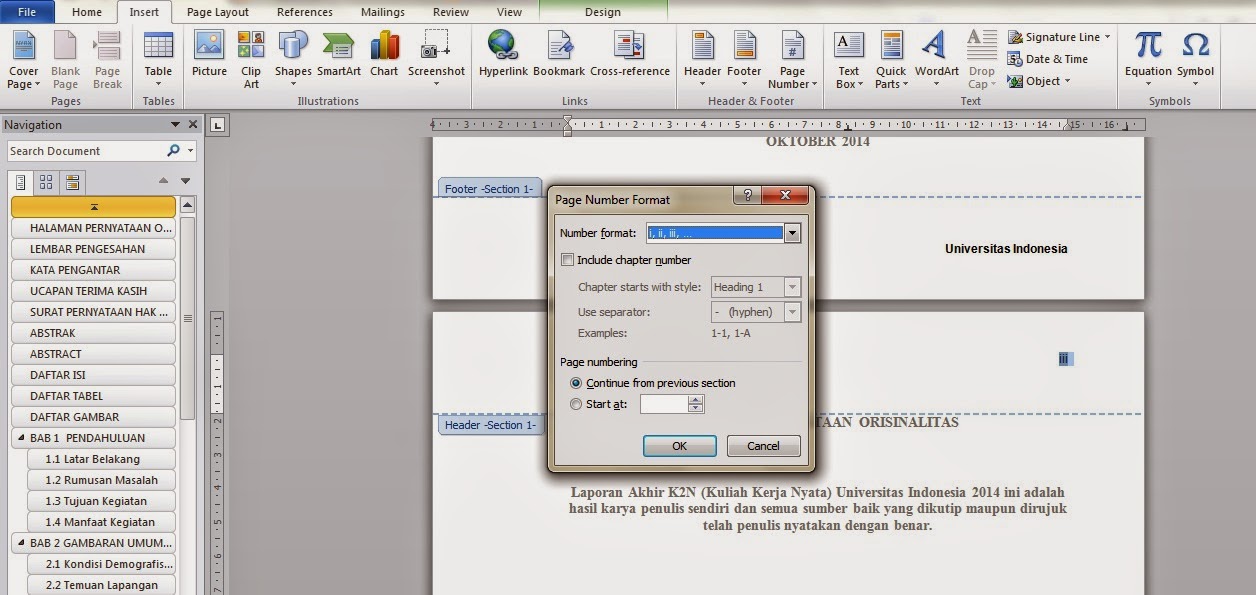This screenshot has width=1256, height=595.
Task: Go to KATA PENGANTAR heading
Action: click(93, 270)
